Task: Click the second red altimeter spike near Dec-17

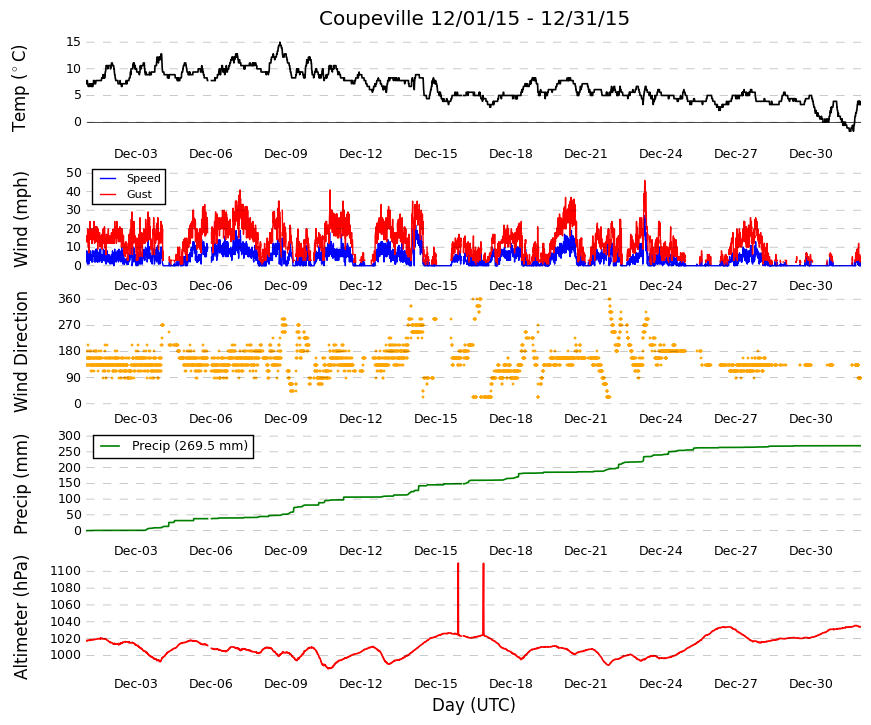Action: pos(483,599)
